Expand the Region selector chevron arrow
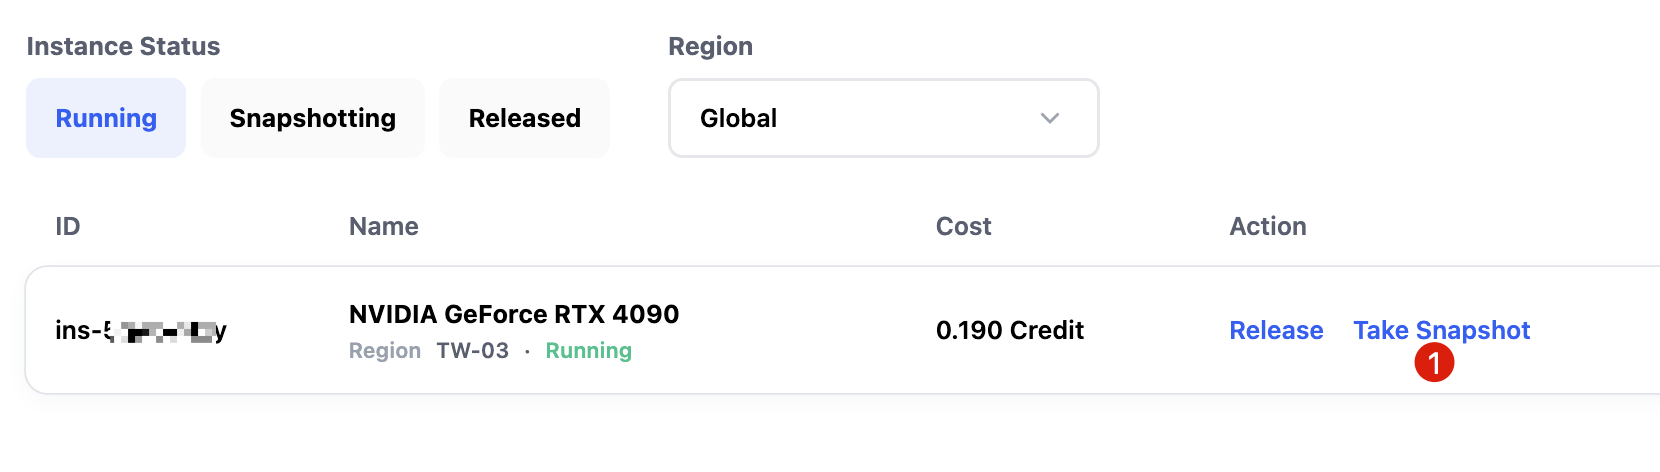1660x472 pixels. click(x=1050, y=118)
